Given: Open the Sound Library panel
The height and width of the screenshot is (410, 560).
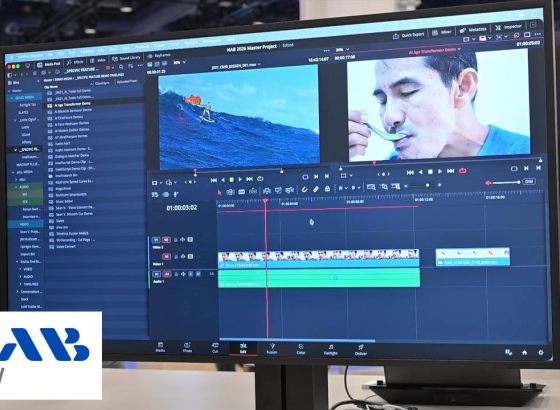Looking at the screenshot, I should pyautogui.click(x=126, y=58).
